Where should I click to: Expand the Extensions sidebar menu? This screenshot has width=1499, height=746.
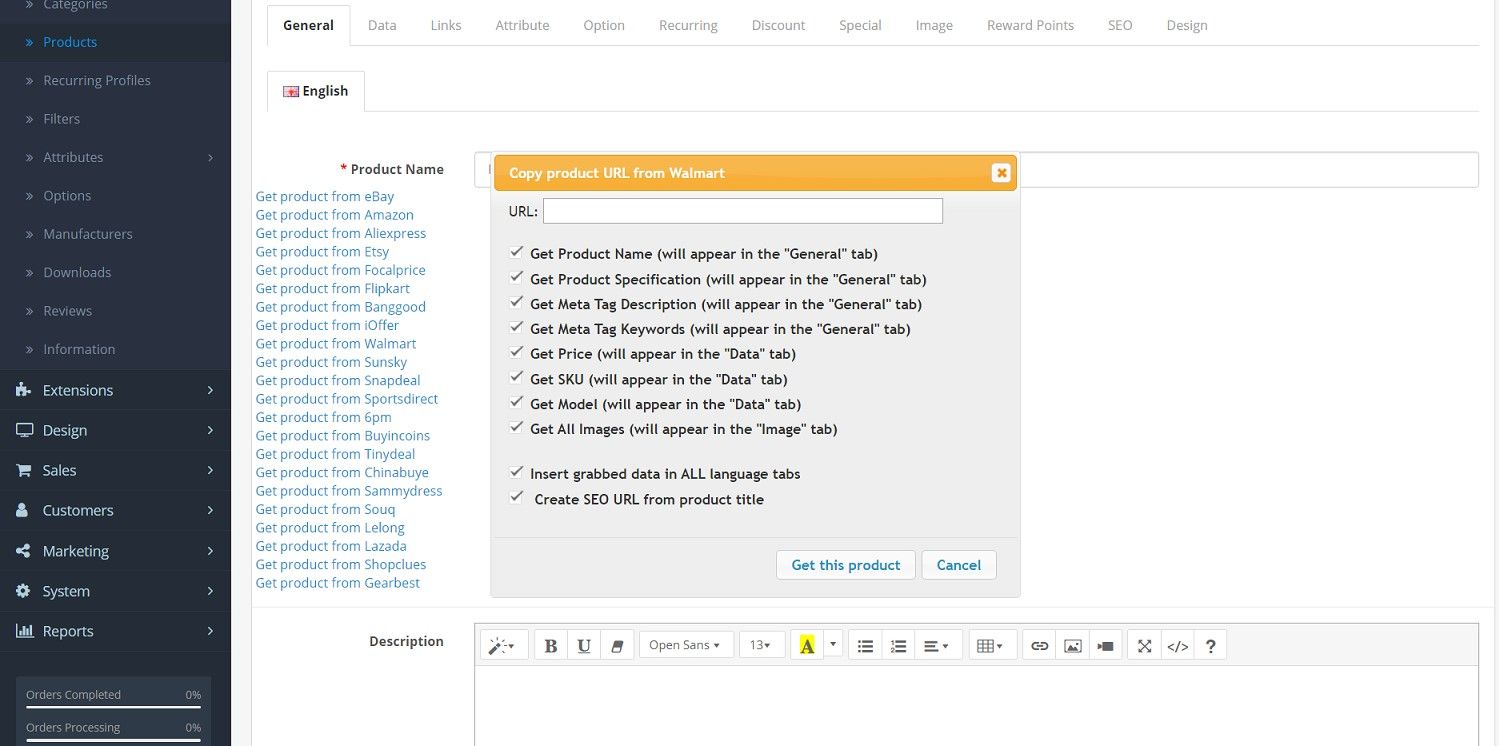pos(115,390)
